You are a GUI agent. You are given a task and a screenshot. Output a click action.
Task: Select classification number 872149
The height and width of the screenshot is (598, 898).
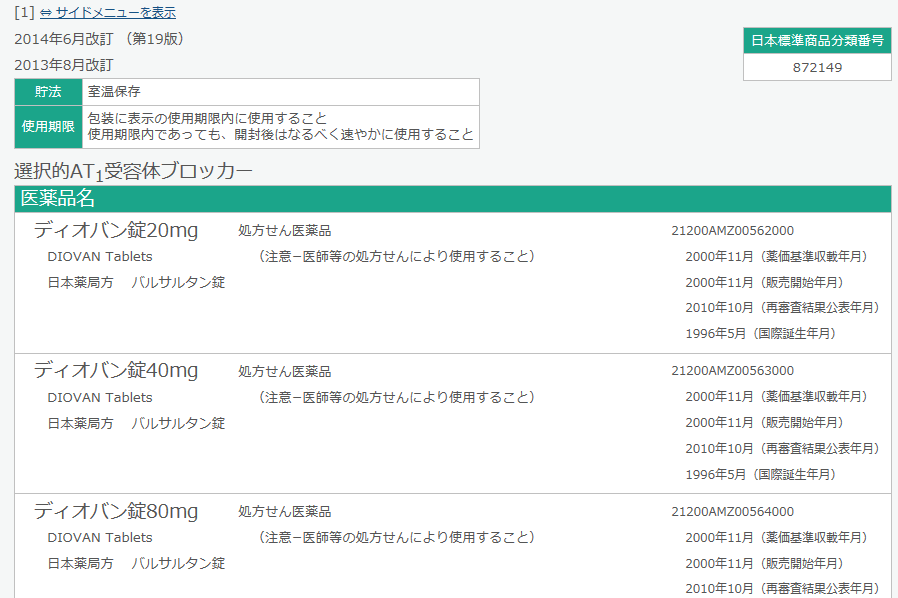[x=817, y=68]
